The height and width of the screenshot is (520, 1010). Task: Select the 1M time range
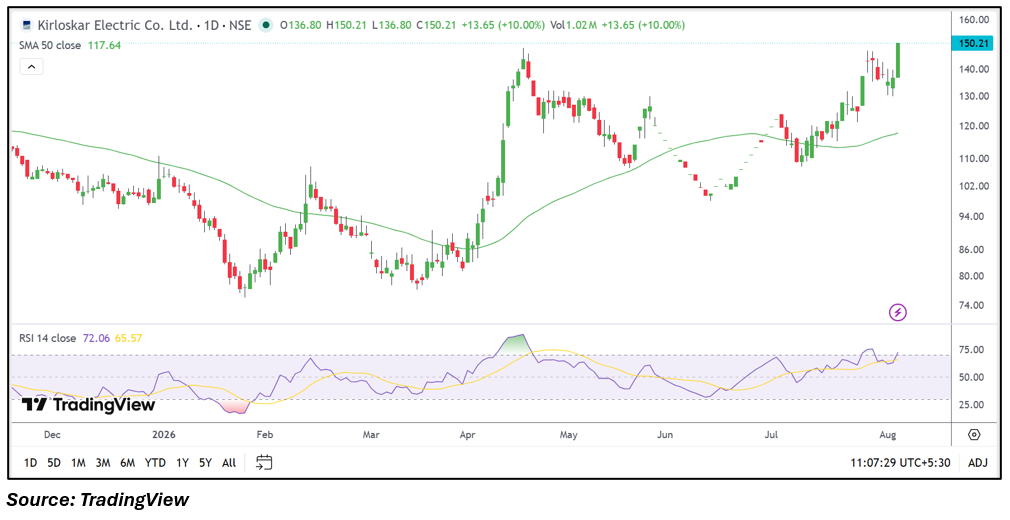pos(78,463)
